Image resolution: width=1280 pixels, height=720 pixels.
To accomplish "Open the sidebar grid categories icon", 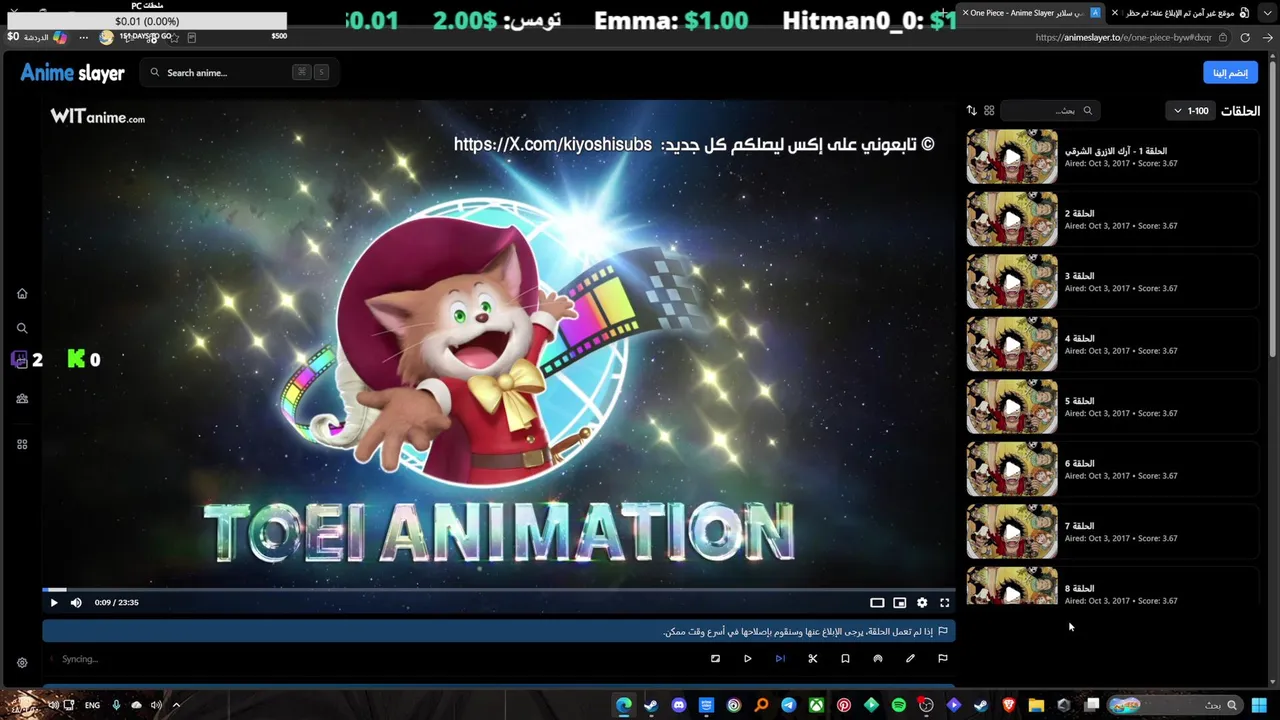I will [x=22, y=444].
